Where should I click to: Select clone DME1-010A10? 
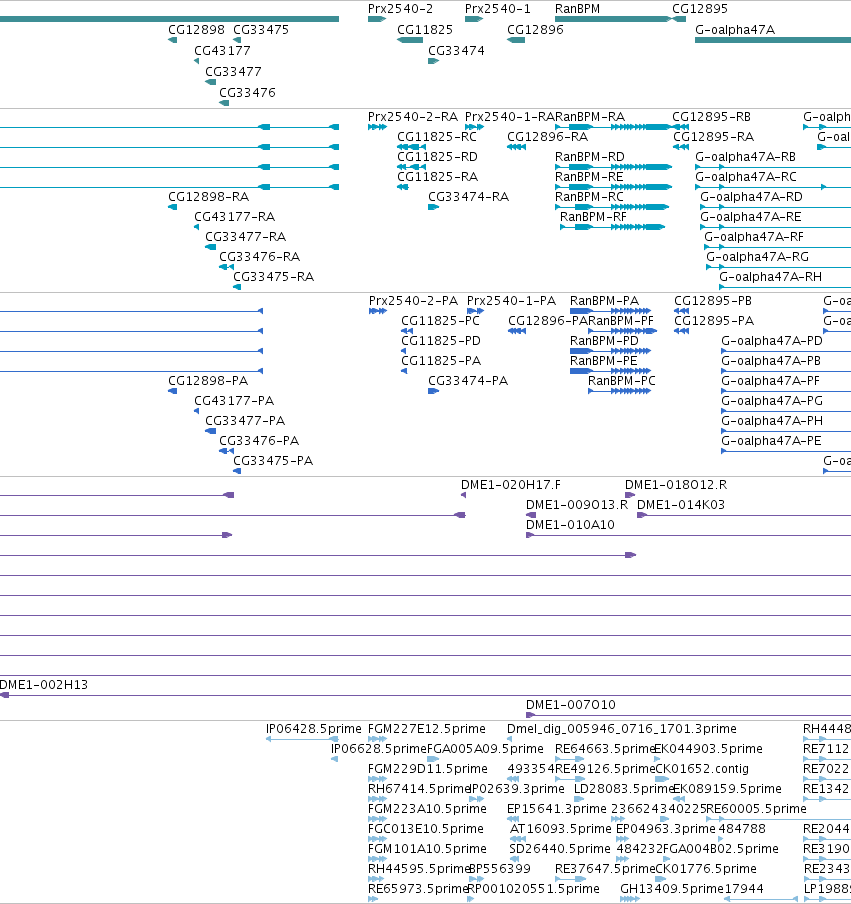[x=570, y=525]
